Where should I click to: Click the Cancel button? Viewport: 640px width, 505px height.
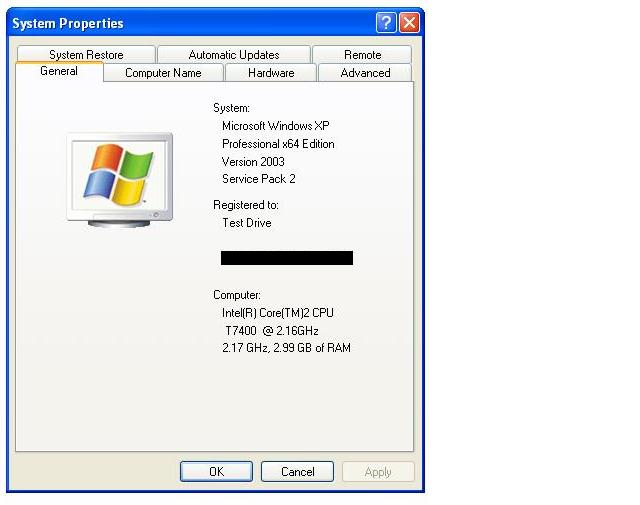pos(297,472)
